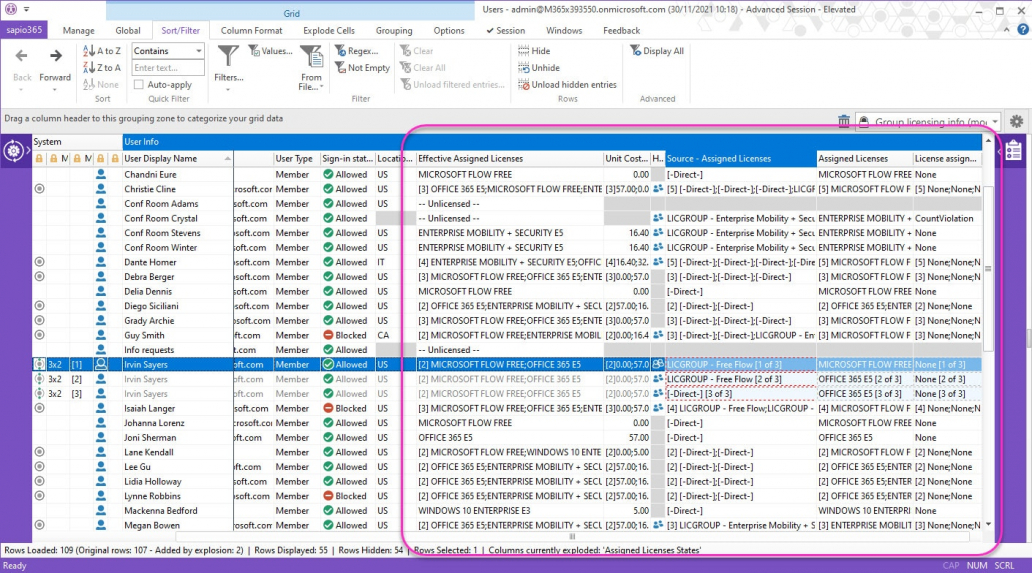The height and width of the screenshot is (573, 1032).
Task: Expand the right side panel chevron
Action: (x=1000, y=151)
